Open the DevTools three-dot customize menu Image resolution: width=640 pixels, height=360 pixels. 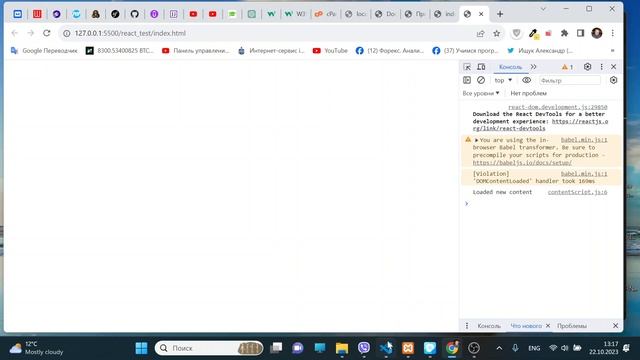(601, 67)
